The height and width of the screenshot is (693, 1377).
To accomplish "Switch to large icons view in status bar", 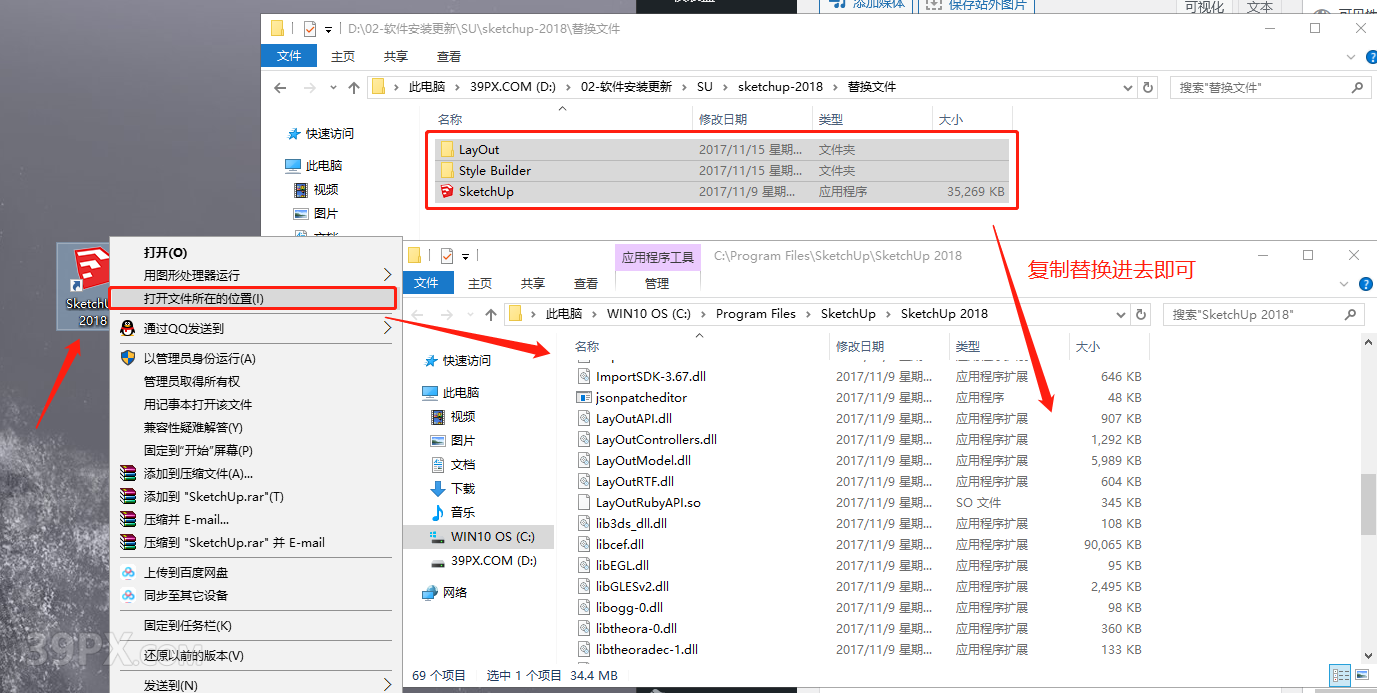I will point(1360,675).
